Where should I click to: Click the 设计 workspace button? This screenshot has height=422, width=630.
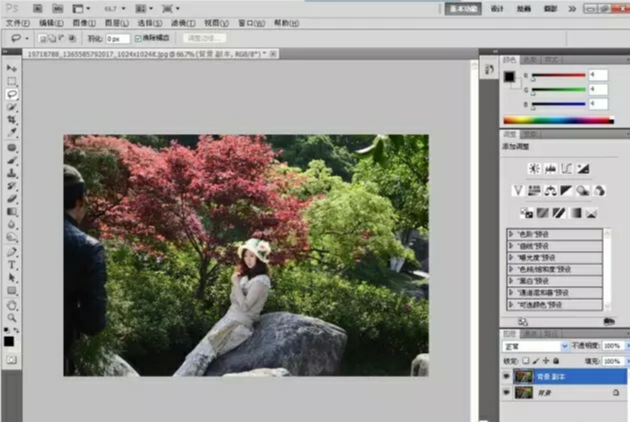click(497, 8)
